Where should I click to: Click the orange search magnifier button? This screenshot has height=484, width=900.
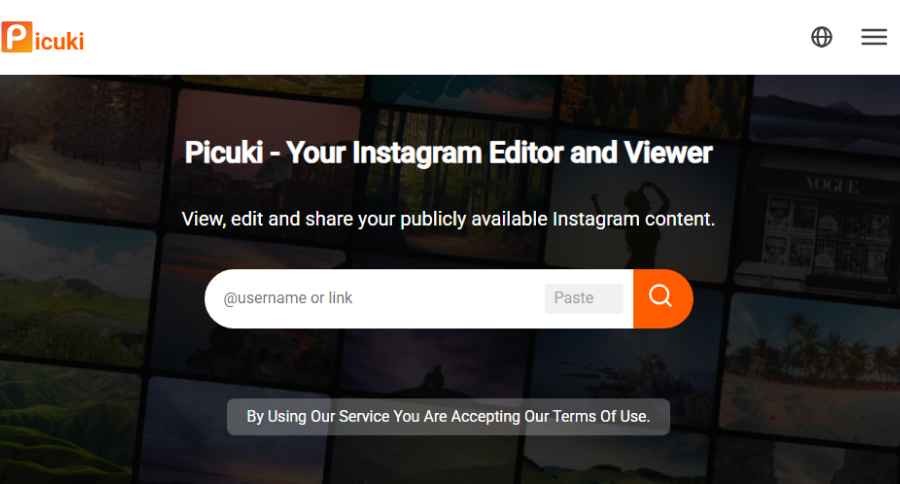tap(663, 299)
